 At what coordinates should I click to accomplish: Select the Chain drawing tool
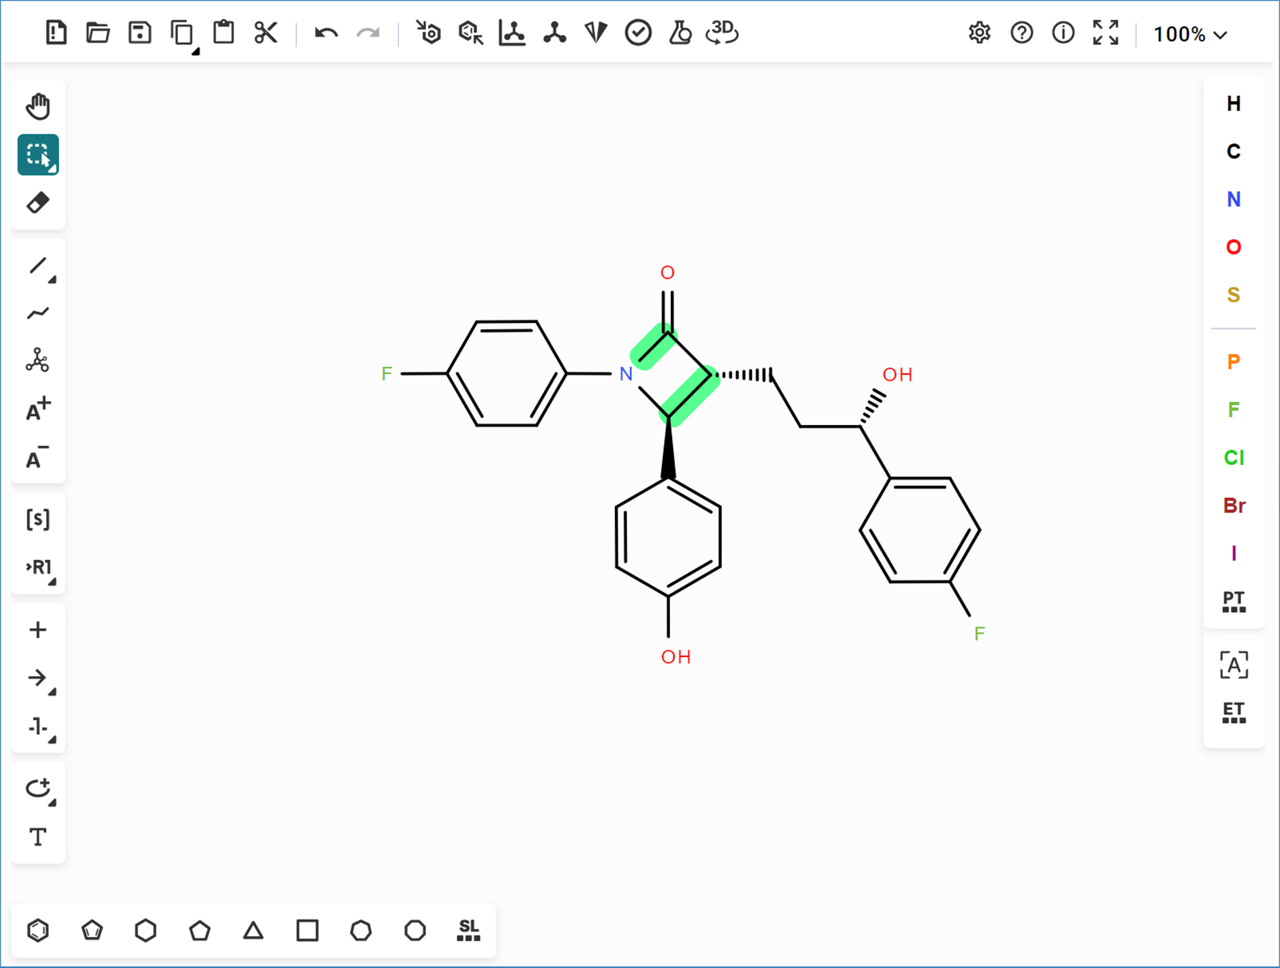(x=38, y=313)
